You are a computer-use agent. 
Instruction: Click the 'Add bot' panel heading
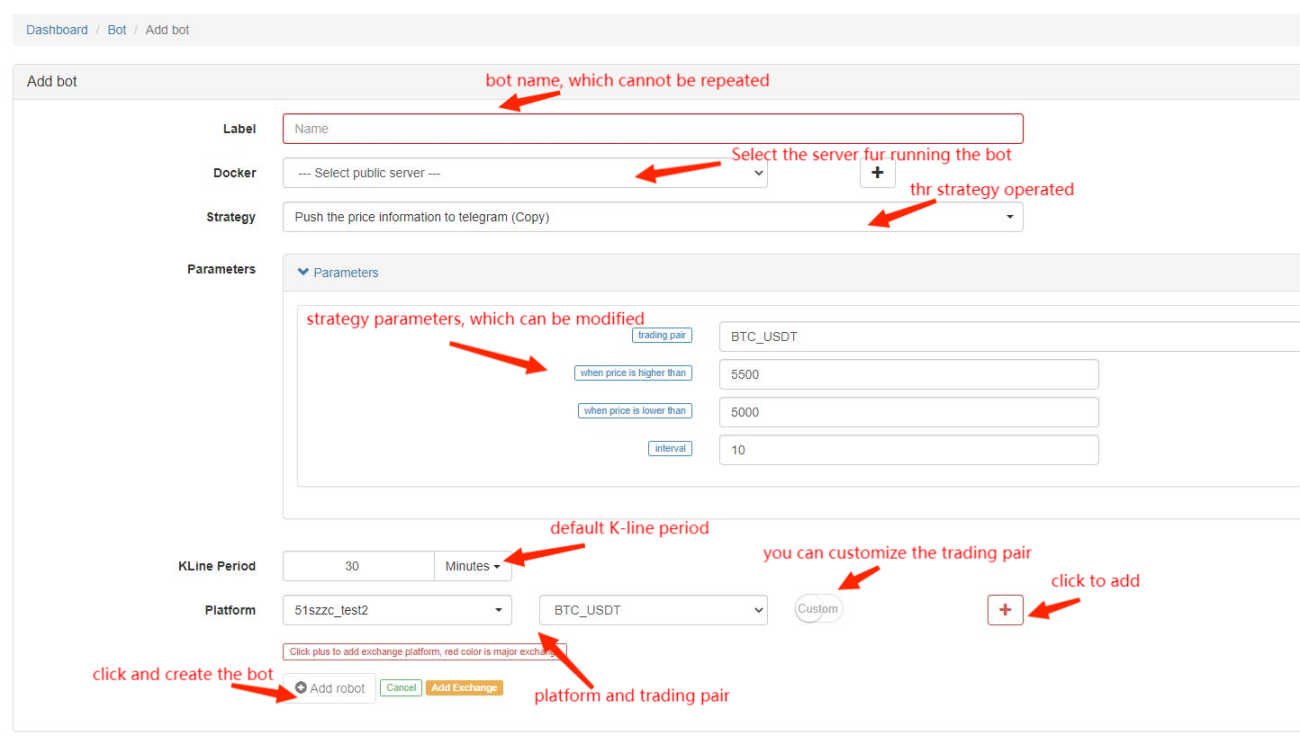pyautogui.click(x=52, y=81)
